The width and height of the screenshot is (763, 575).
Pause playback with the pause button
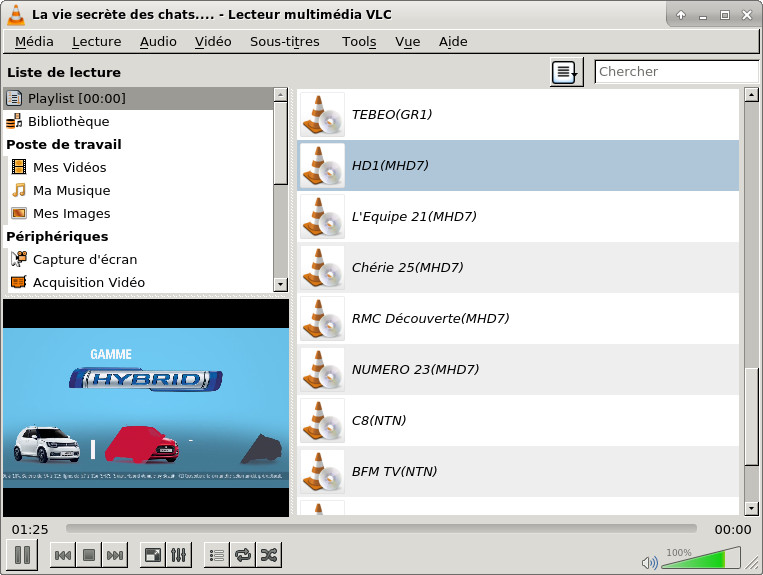click(x=22, y=555)
